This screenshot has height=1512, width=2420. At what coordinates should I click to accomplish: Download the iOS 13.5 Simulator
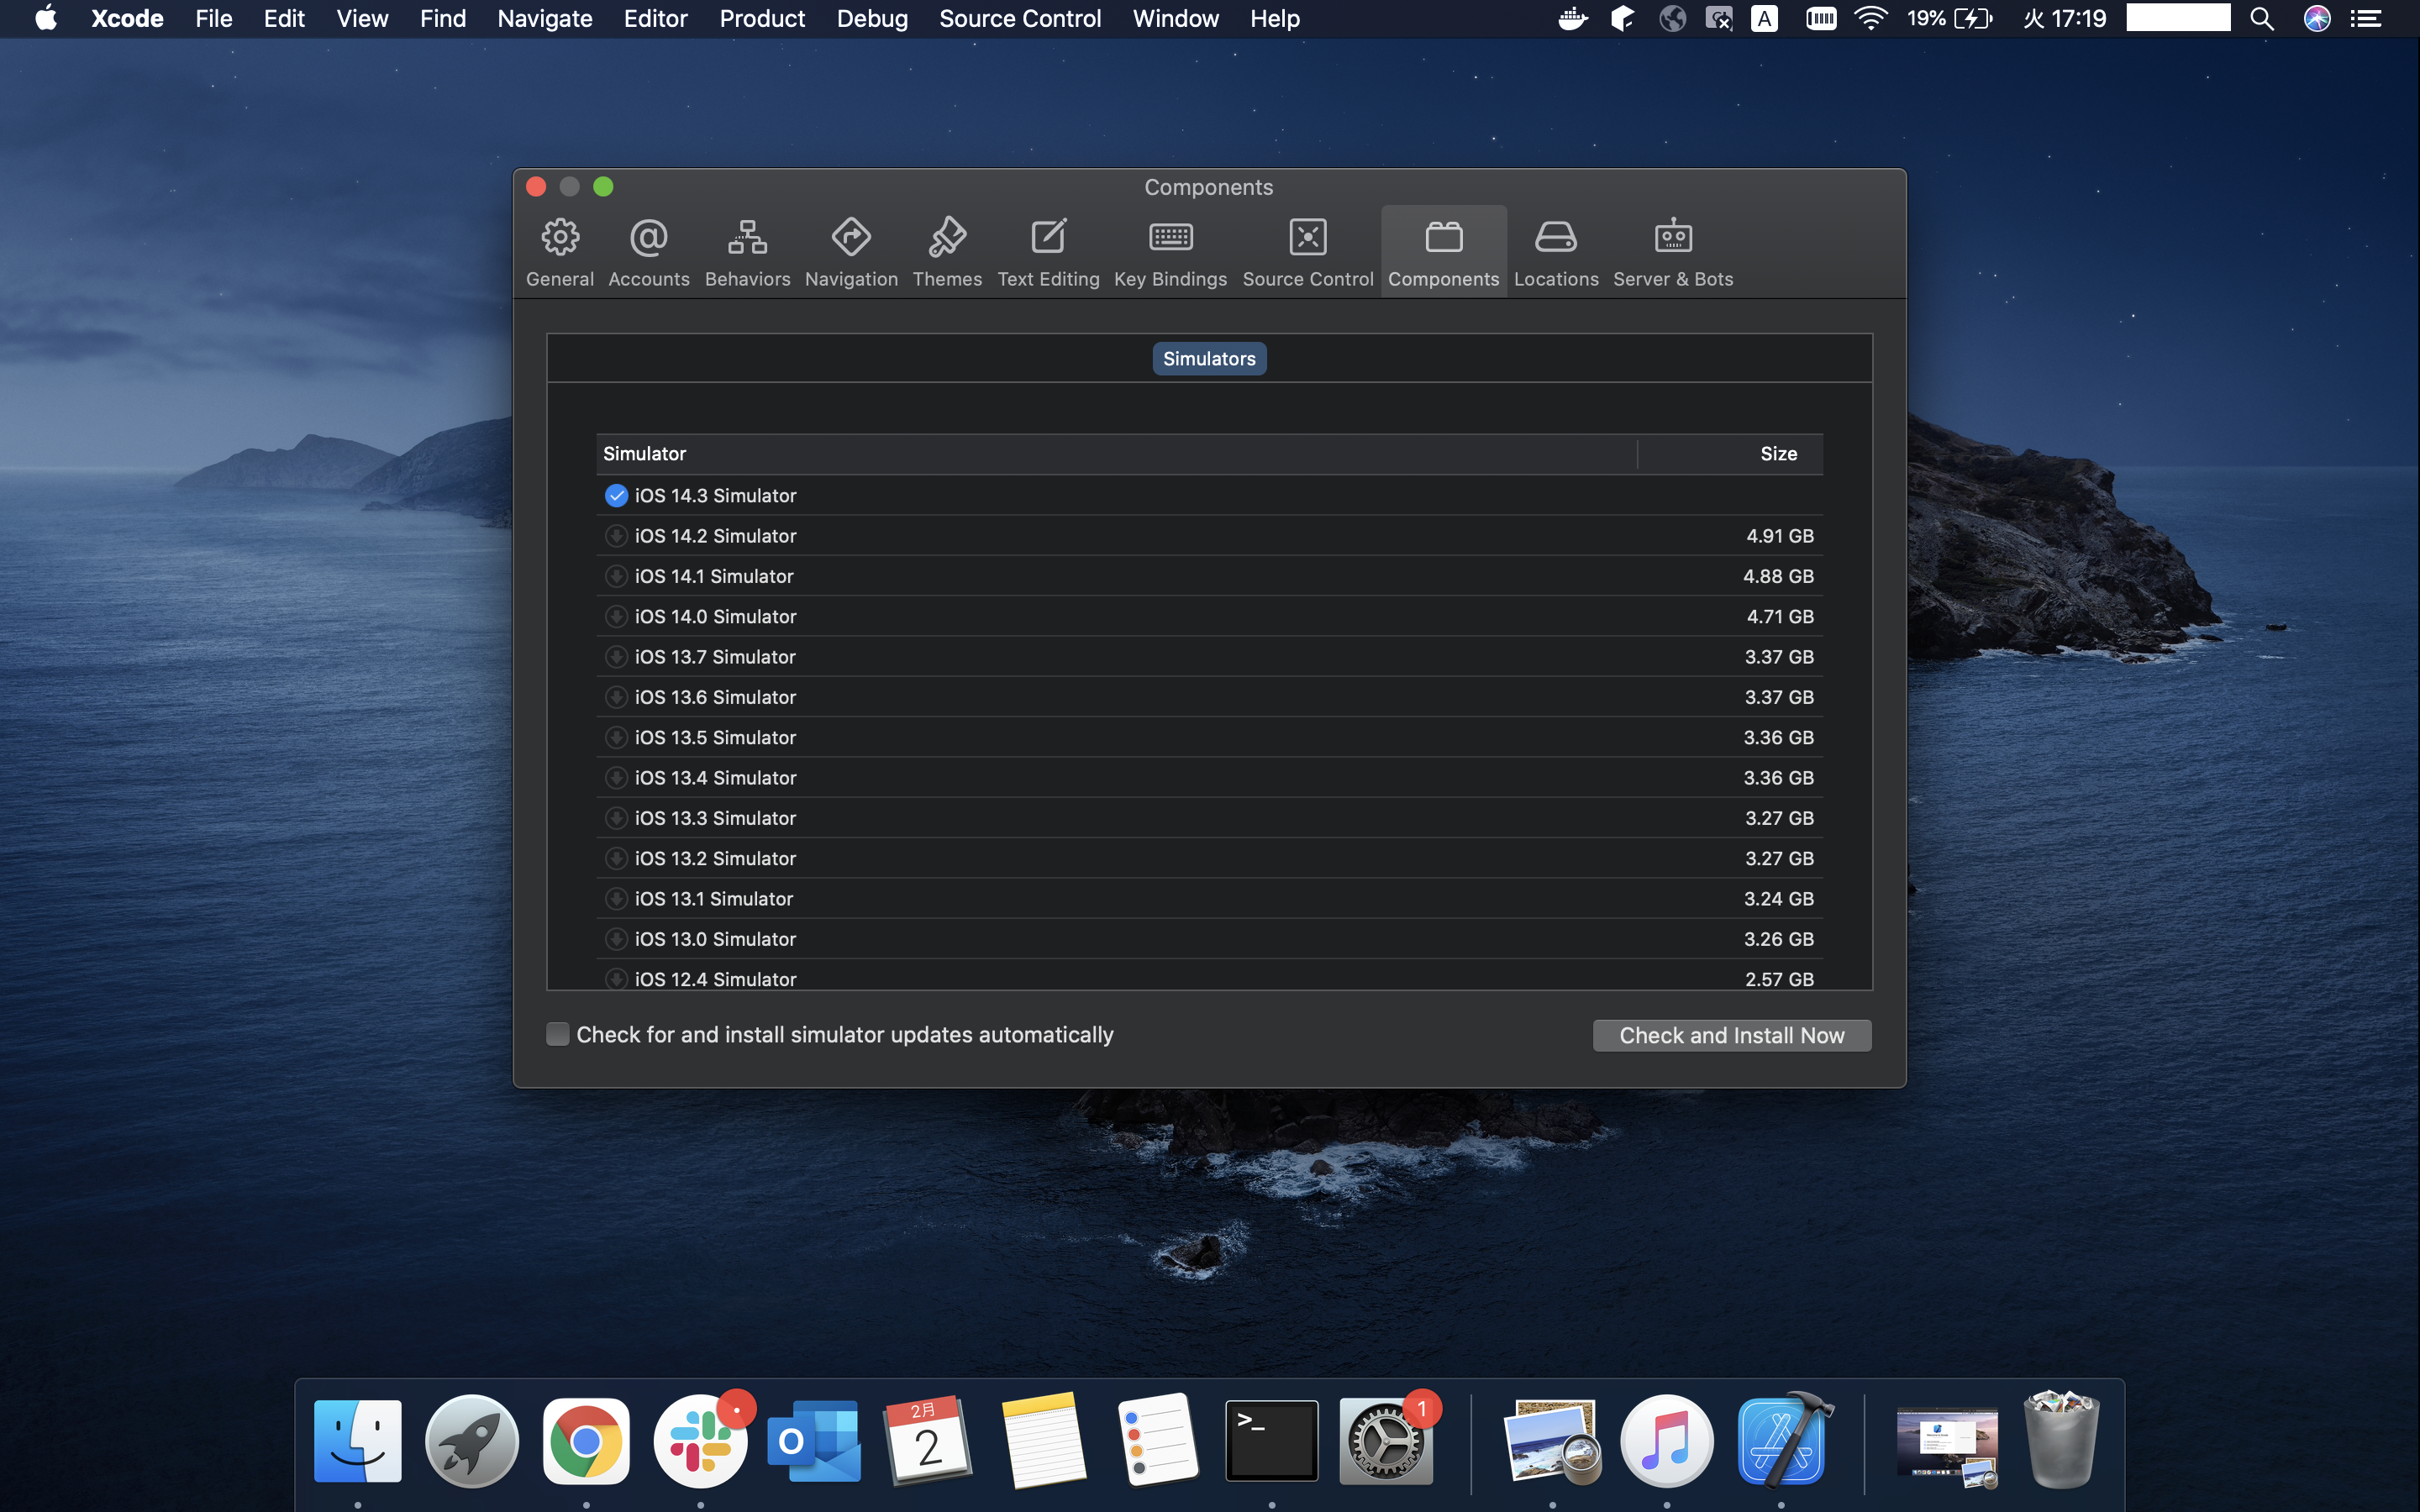click(616, 738)
